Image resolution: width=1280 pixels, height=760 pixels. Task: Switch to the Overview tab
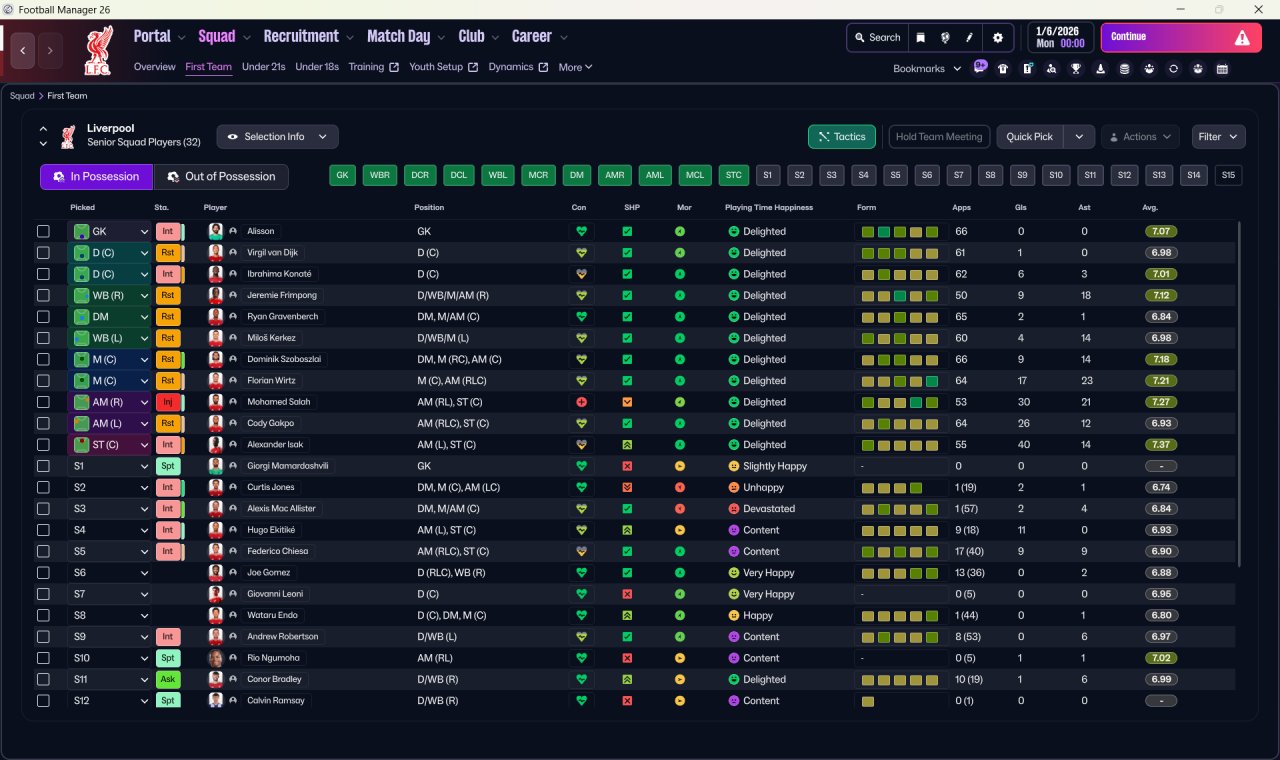pos(155,67)
